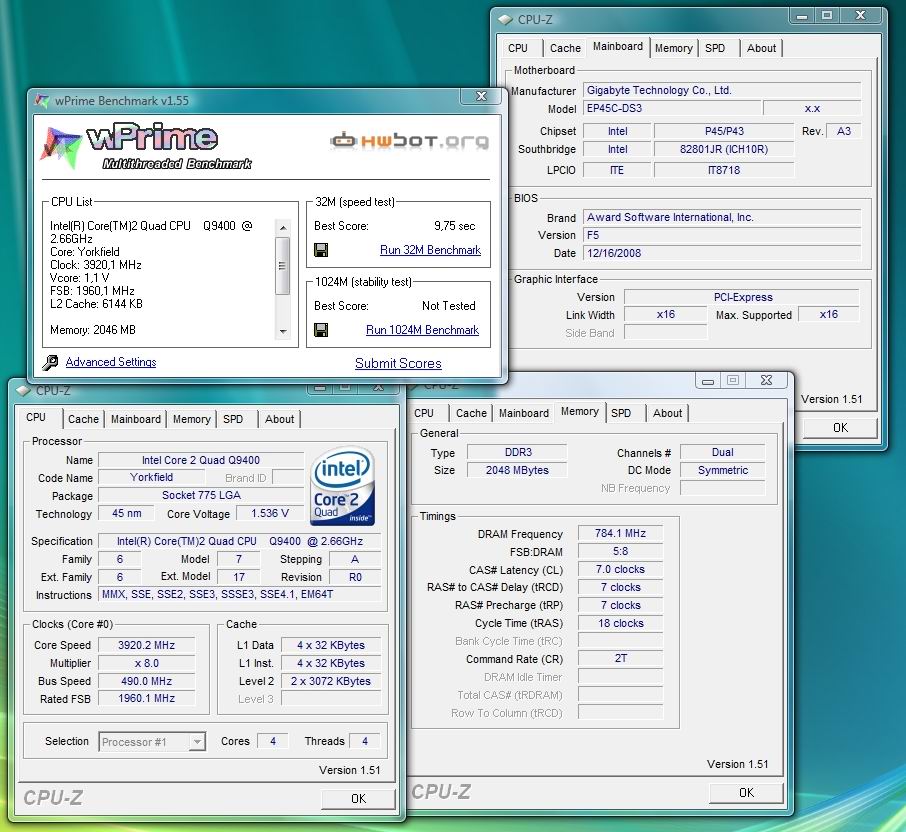The height and width of the screenshot is (832, 906).
Task: Click the memory Type DDR3 field
Action: pos(518,452)
